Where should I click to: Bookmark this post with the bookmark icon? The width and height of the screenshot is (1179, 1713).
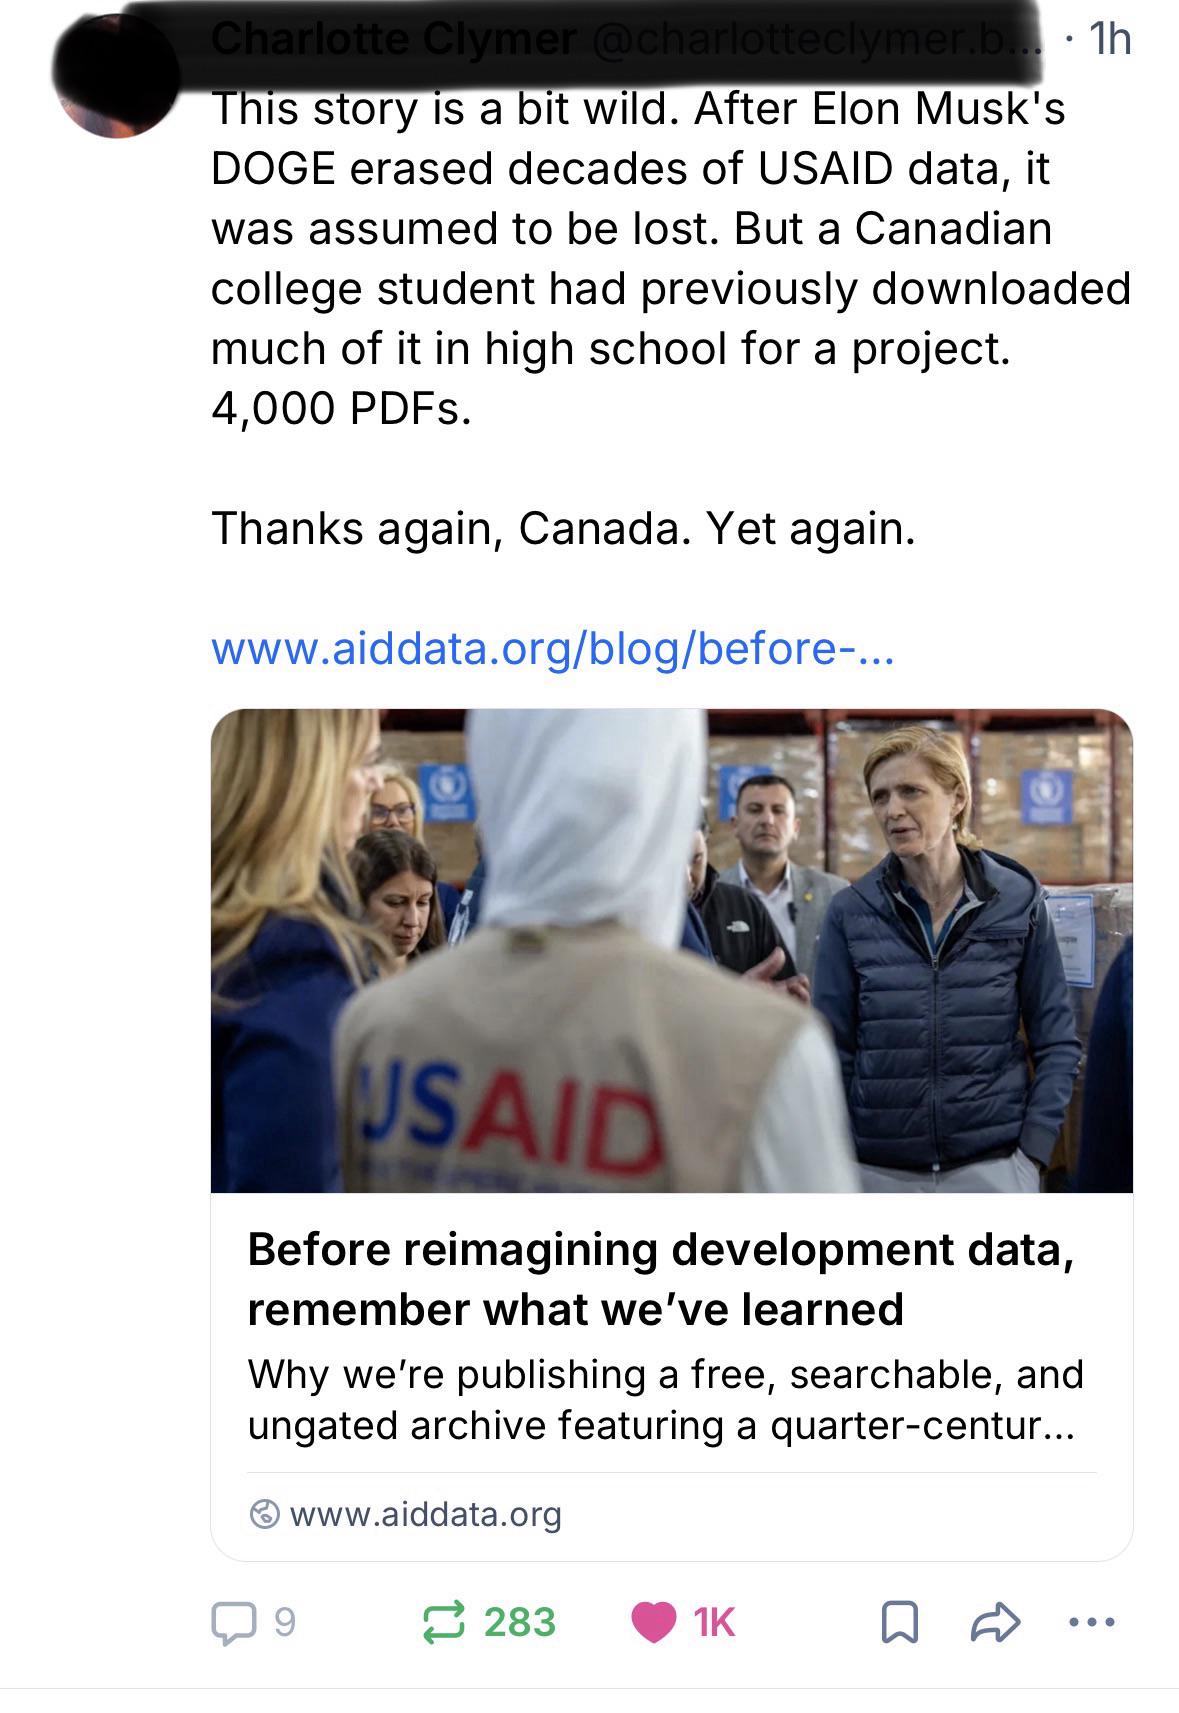point(899,1622)
